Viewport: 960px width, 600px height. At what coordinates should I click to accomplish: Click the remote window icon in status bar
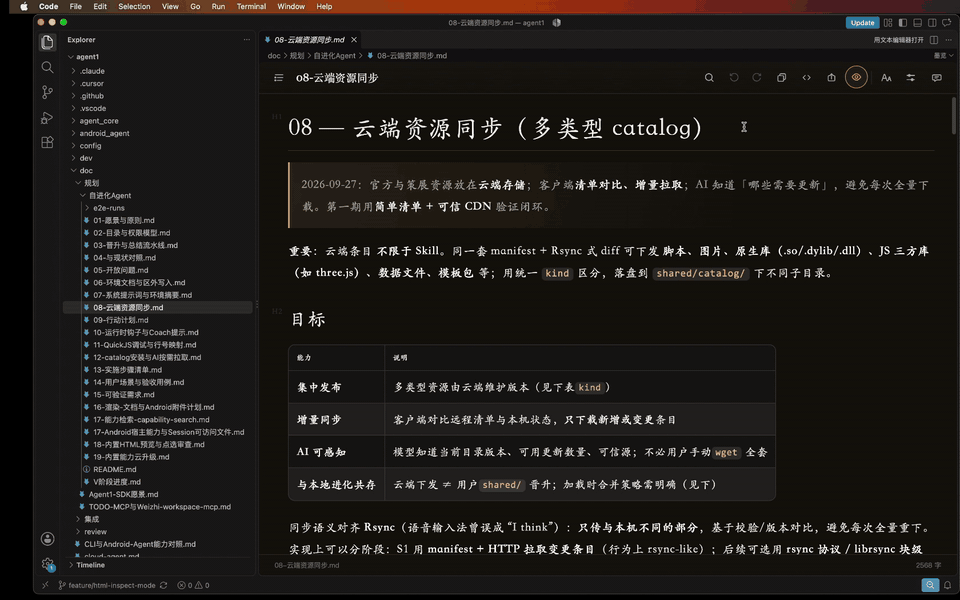coord(45,585)
